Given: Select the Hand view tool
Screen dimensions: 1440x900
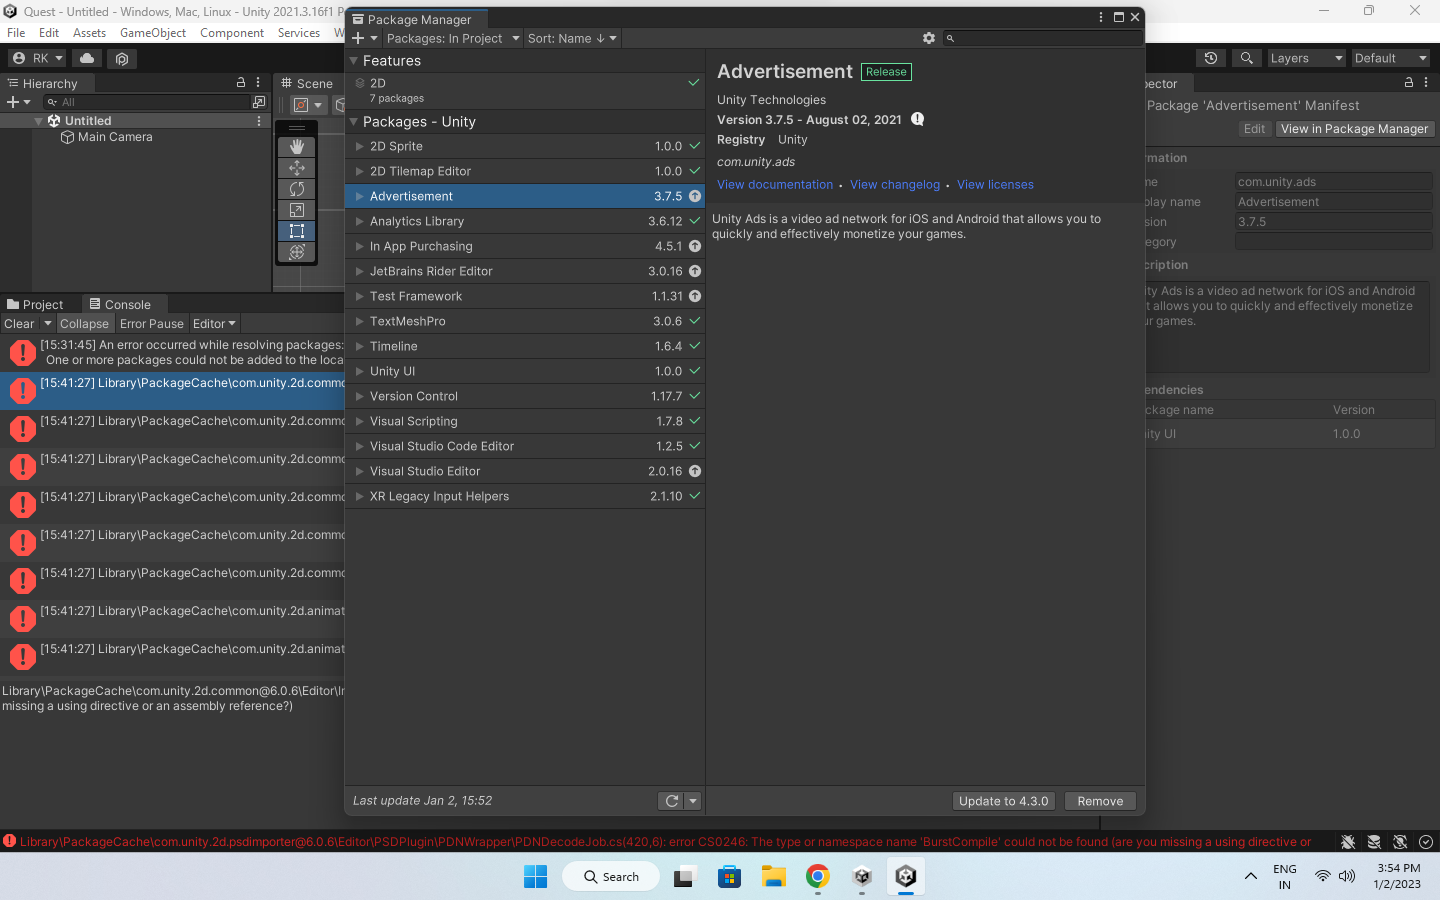Looking at the screenshot, I should pyautogui.click(x=296, y=146).
